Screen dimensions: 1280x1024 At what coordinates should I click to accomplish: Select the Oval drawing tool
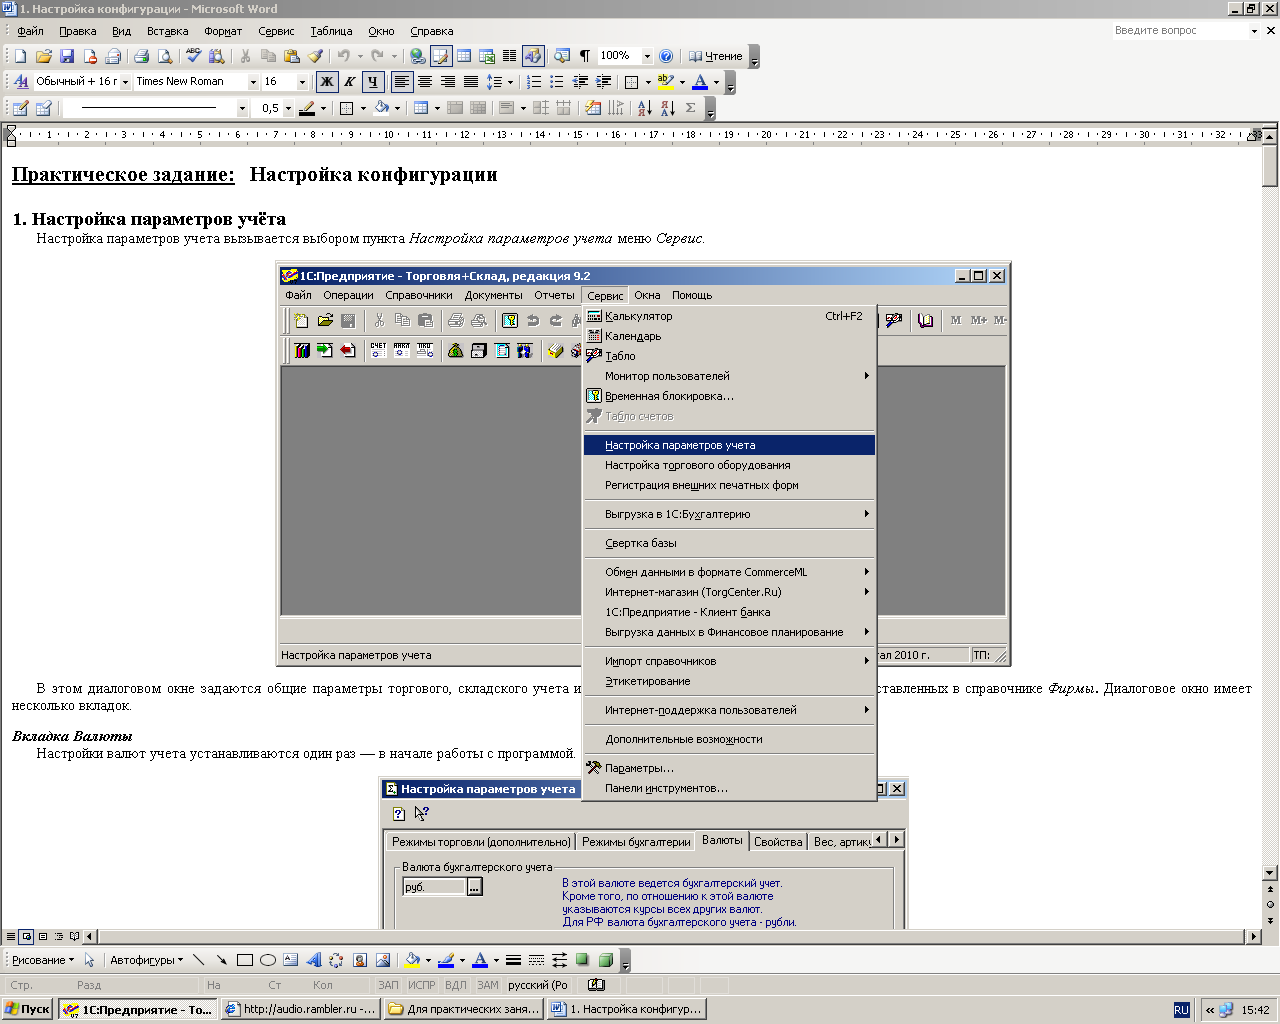[268, 960]
